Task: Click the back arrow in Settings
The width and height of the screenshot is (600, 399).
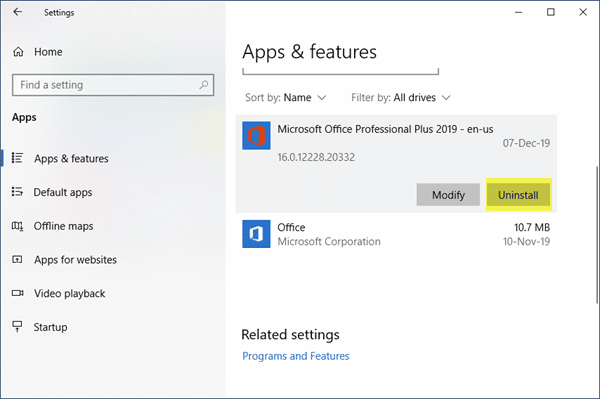Action: pyautogui.click(x=18, y=12)
